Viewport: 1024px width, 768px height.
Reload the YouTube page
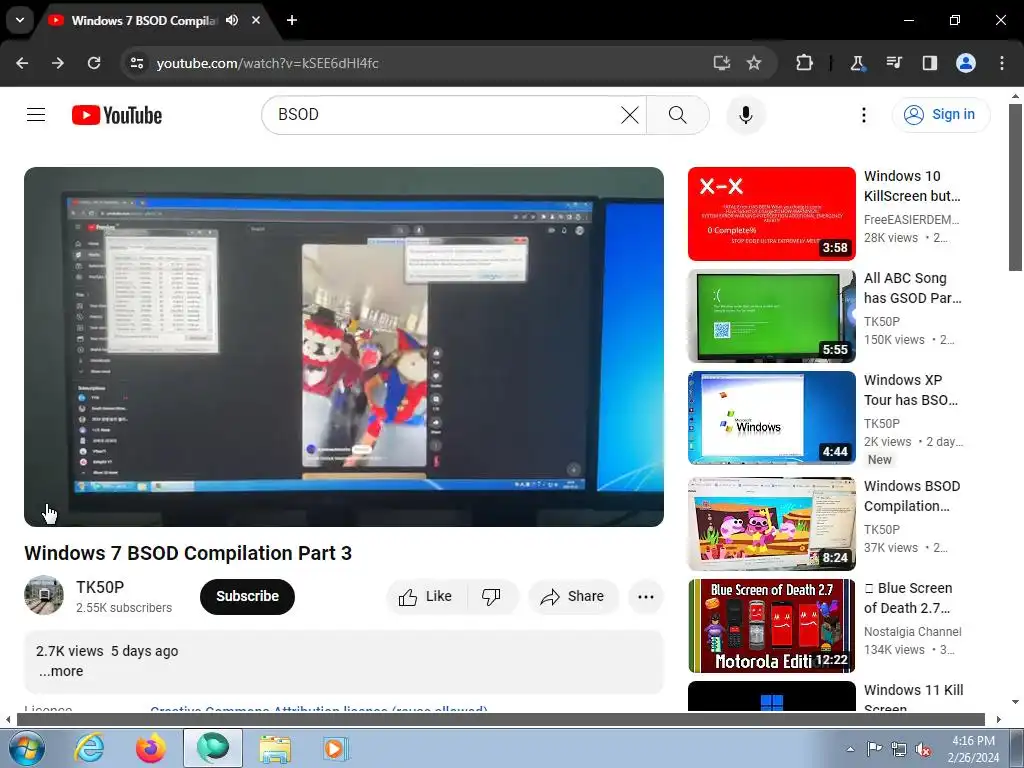[94, 63]
